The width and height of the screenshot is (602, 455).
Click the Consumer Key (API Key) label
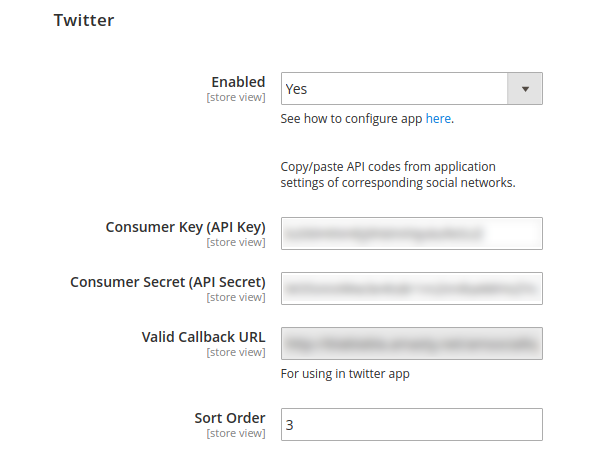pyautogui.click(x=185, y=227)
